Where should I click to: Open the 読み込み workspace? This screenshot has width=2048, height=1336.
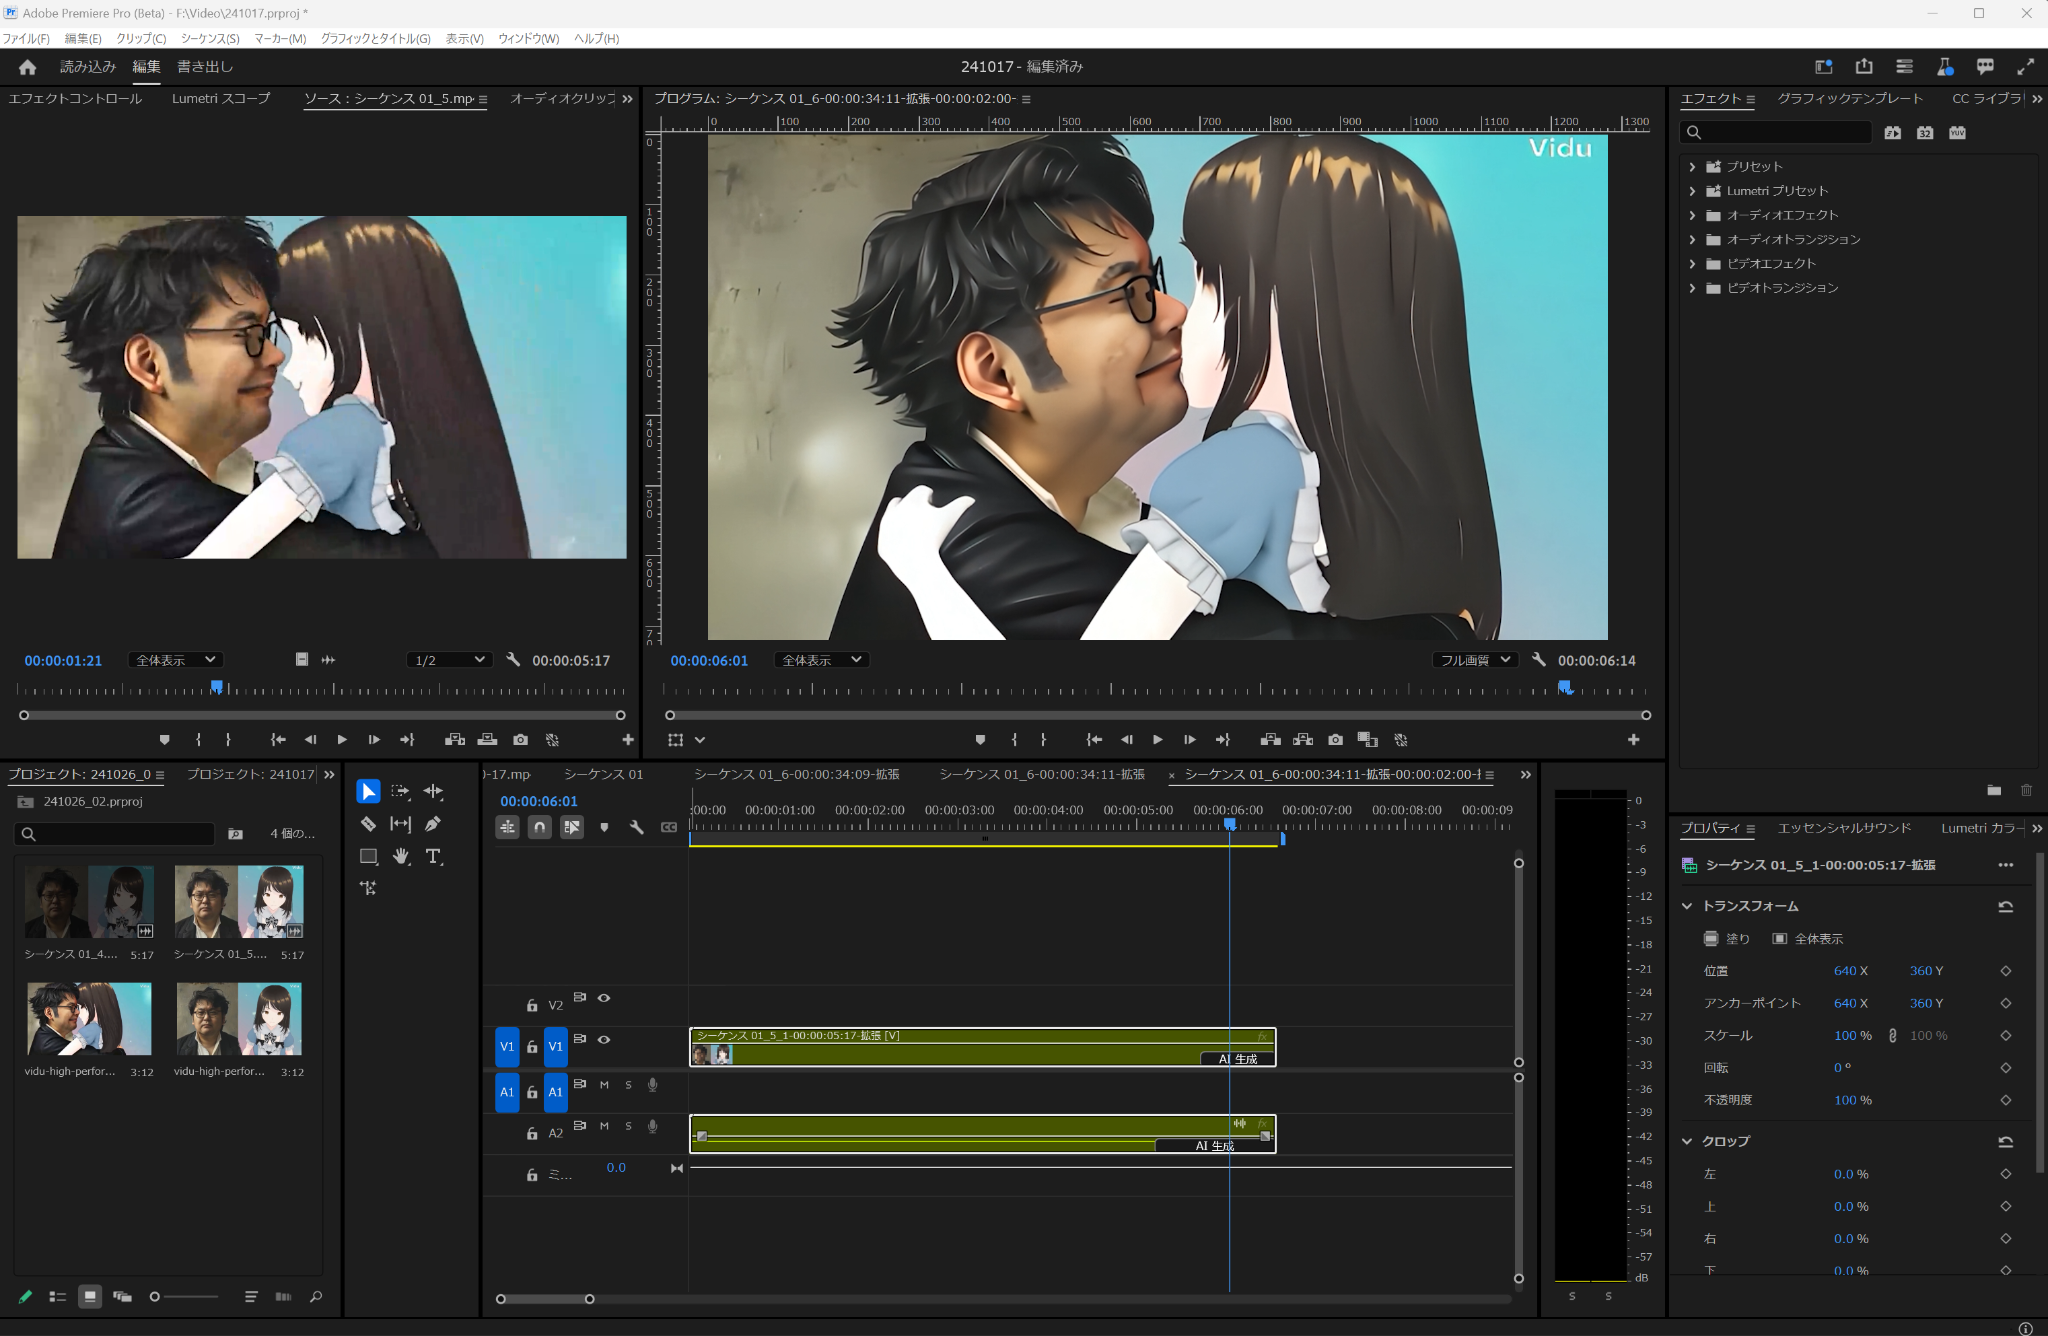[x=88, y=67]
